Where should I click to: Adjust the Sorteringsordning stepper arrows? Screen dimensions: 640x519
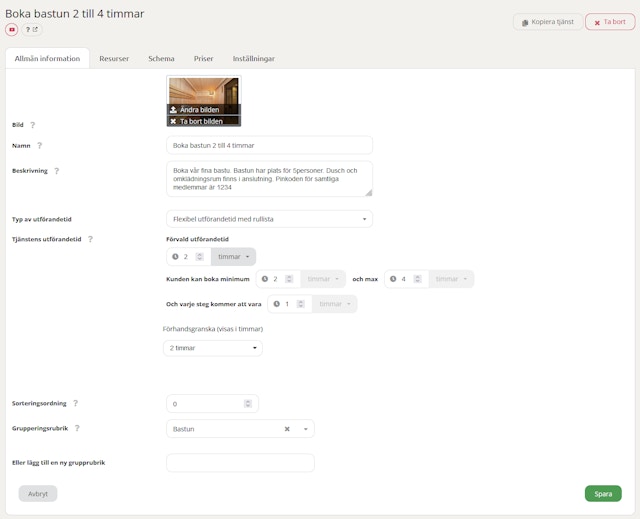pyautogui.click(x=248, y=404)
